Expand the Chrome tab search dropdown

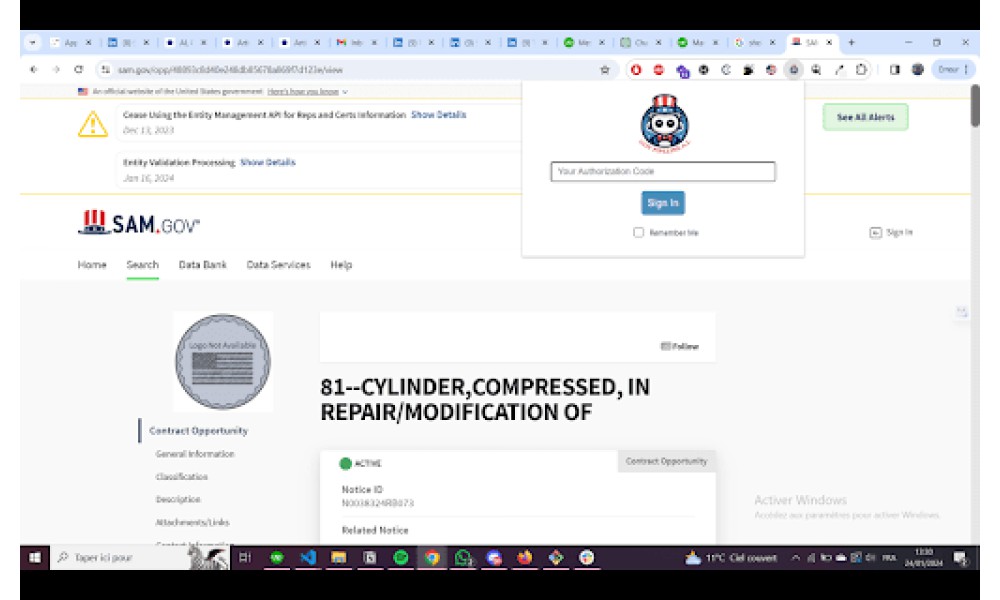pyautogui.click(x=32, y=43)
